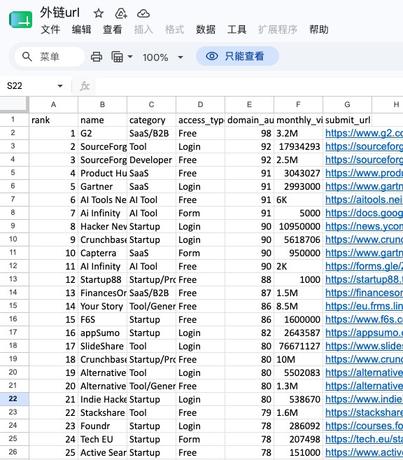Select Ai Infinity's 'Form' access cell
This screenshot has height=460, width=403.
(x=200, y=213)
